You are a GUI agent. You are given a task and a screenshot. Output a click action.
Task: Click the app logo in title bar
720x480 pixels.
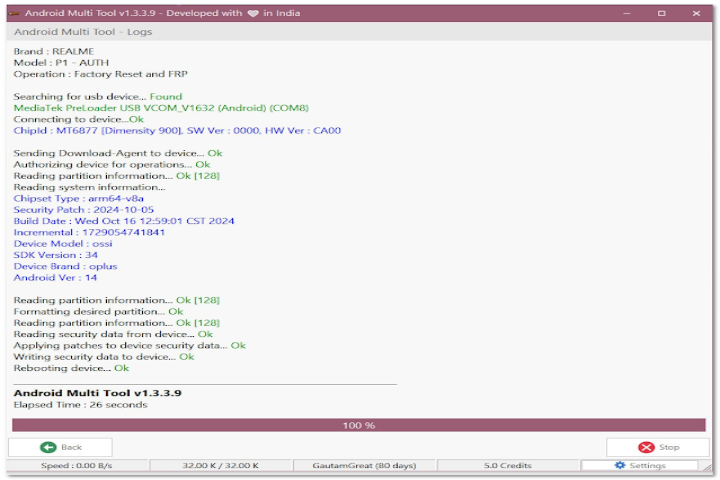tap(13, 14)
